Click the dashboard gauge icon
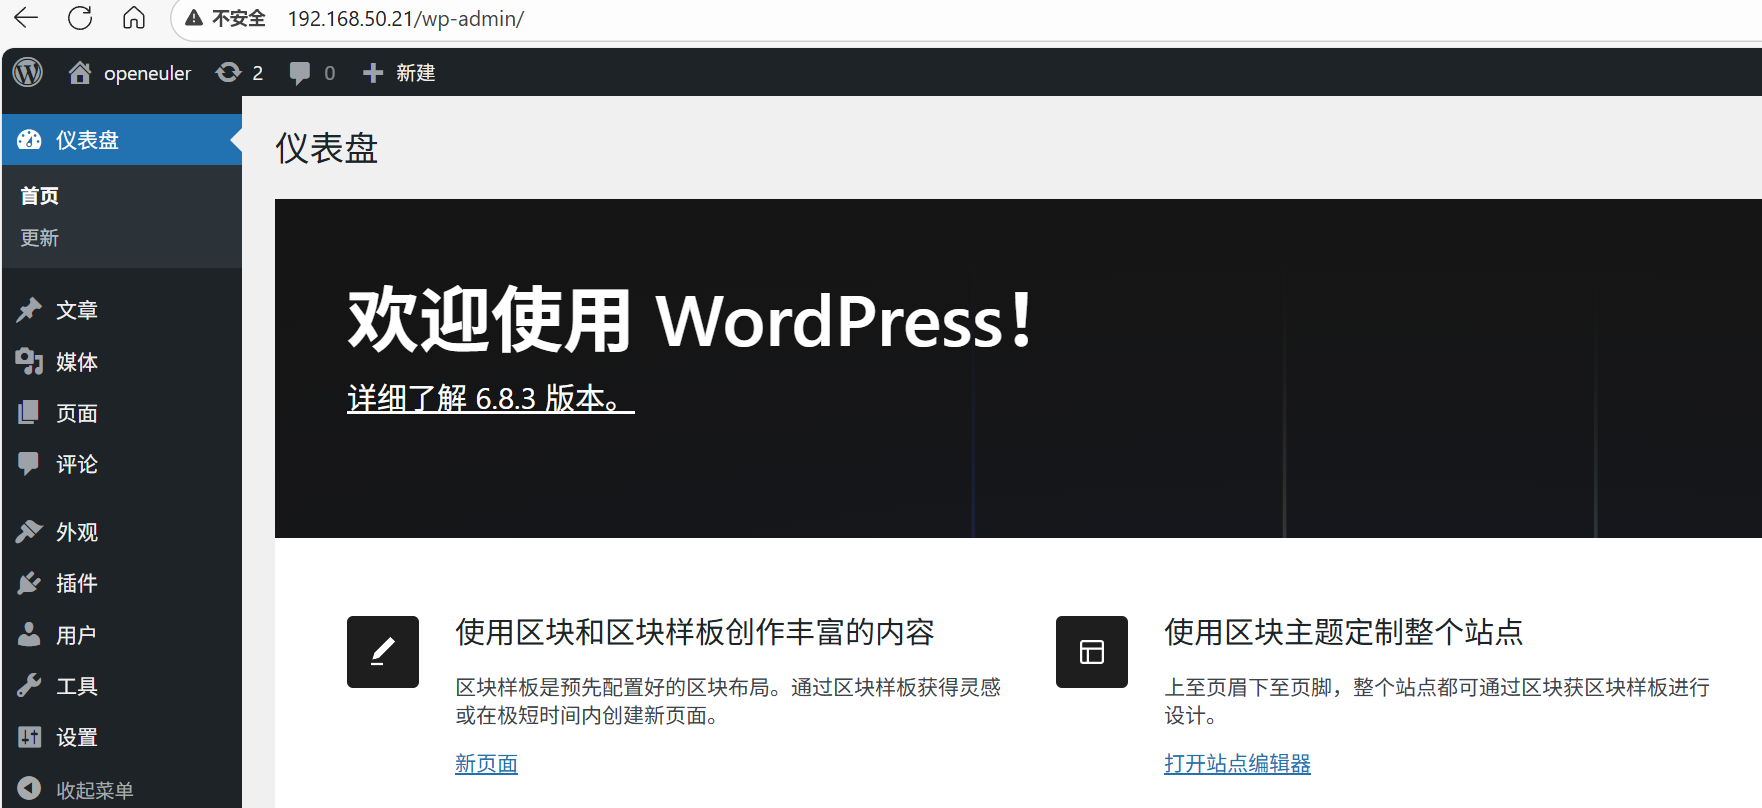 [x=30, y=140]
